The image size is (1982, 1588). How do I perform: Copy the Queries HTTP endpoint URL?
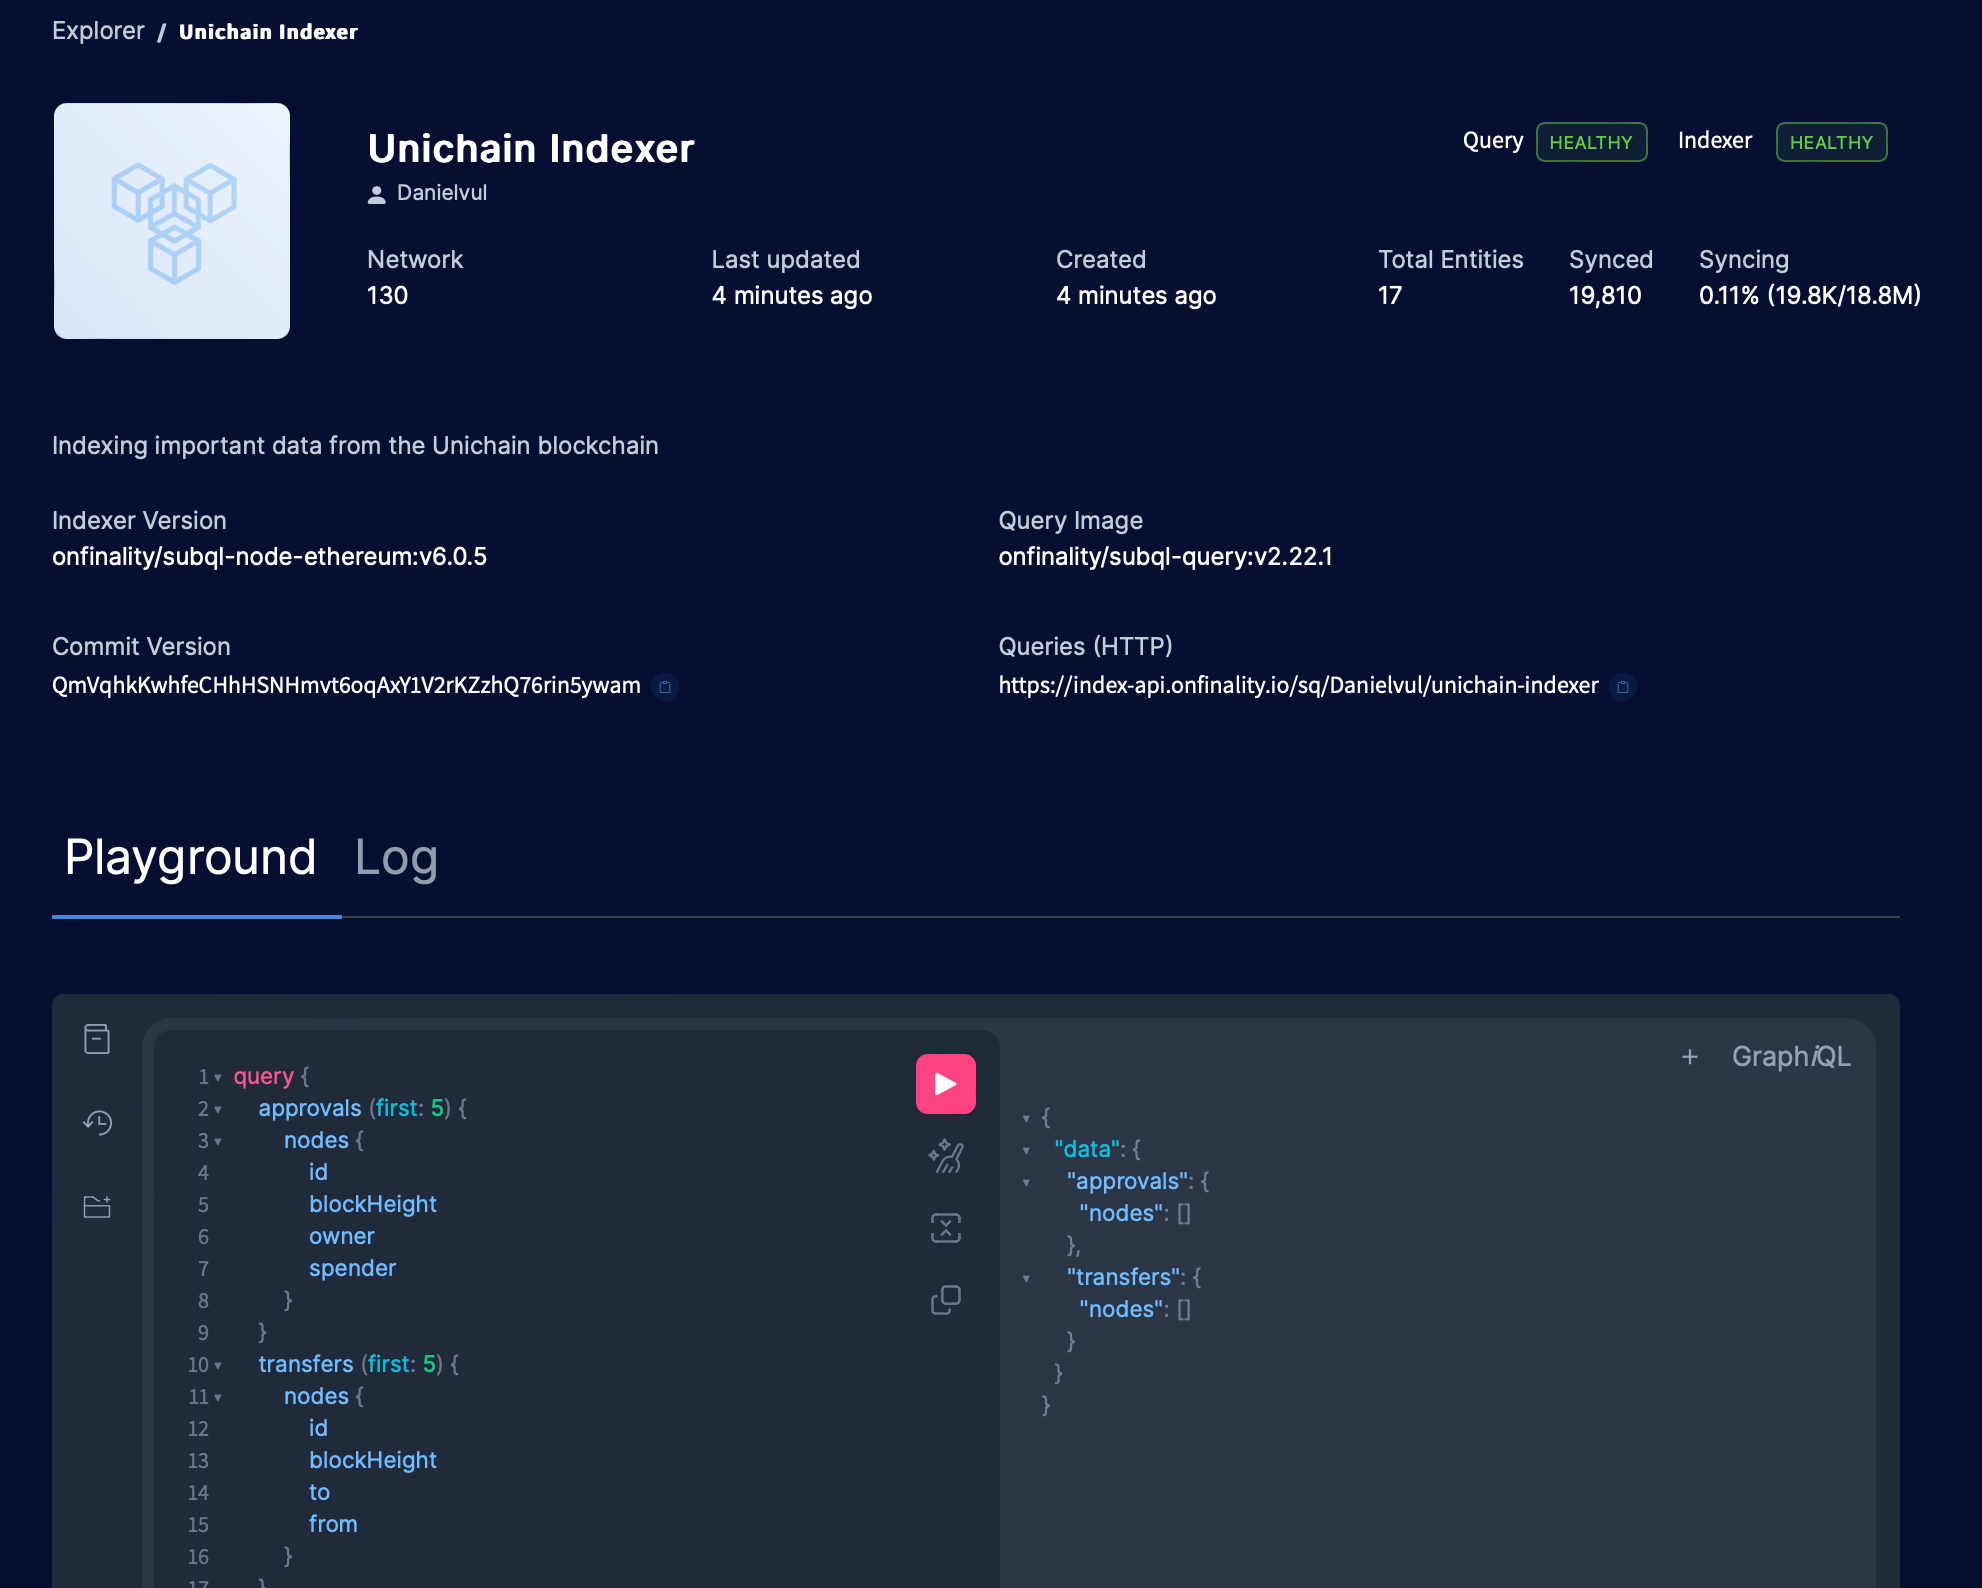pos(1623,687)
